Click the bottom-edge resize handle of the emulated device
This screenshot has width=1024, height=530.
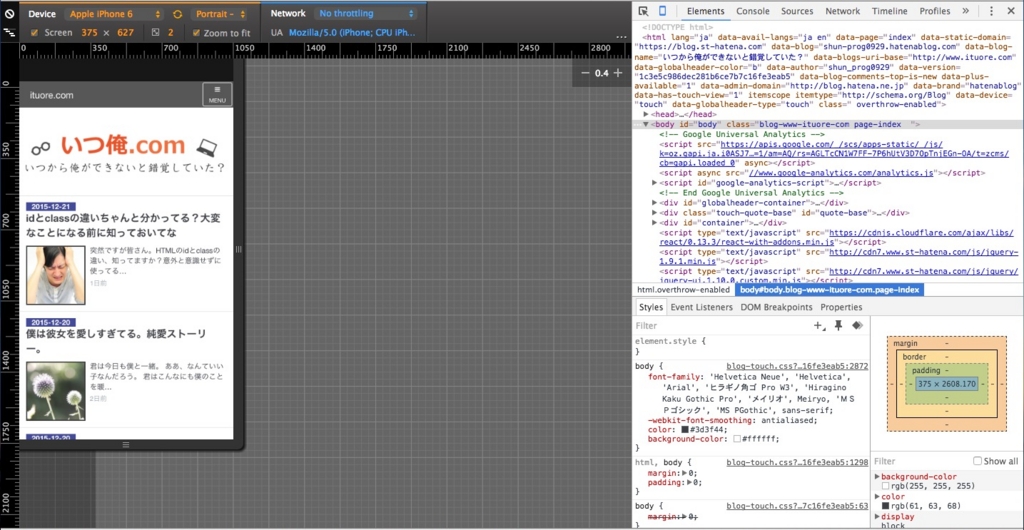click(126, 444)
